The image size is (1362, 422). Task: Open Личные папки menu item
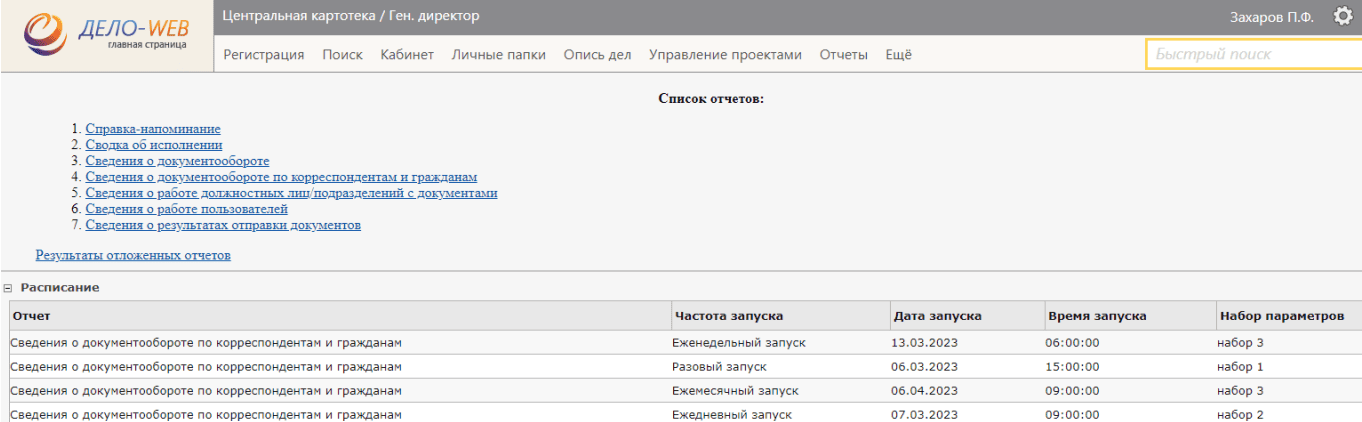pos(498,55)
